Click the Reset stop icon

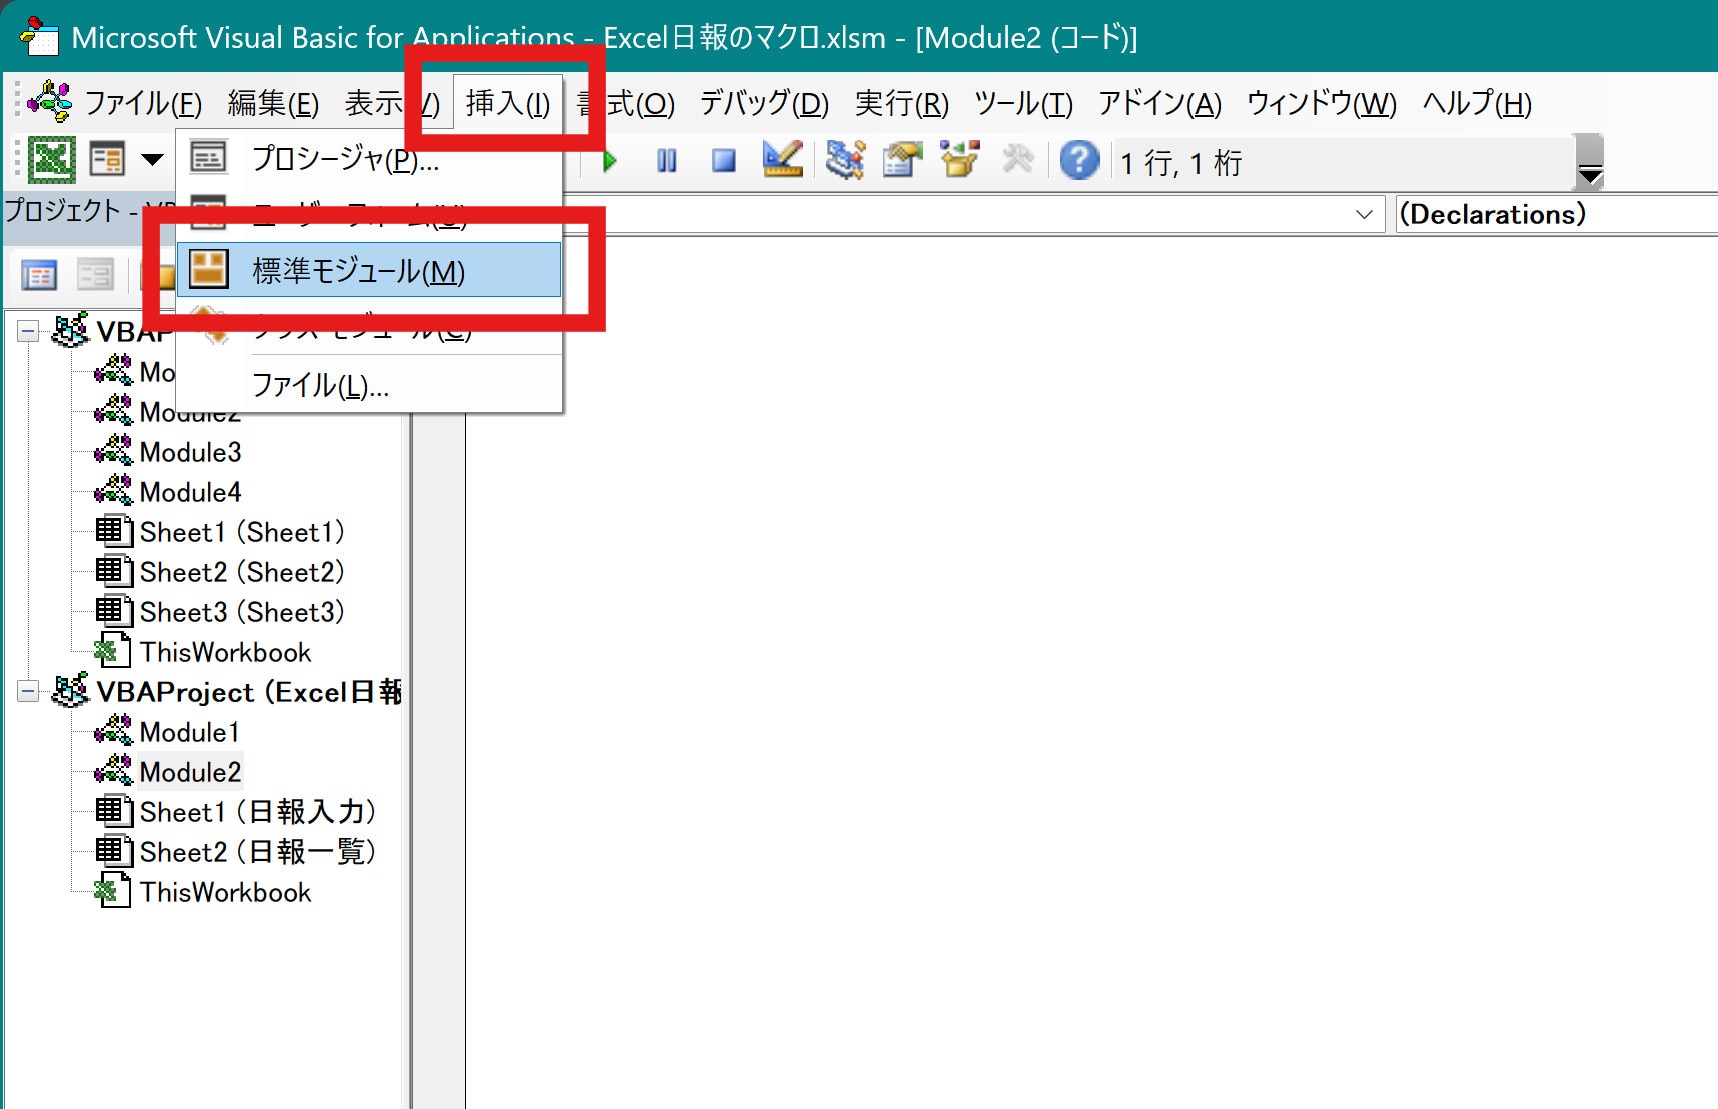tap(723, 161)
